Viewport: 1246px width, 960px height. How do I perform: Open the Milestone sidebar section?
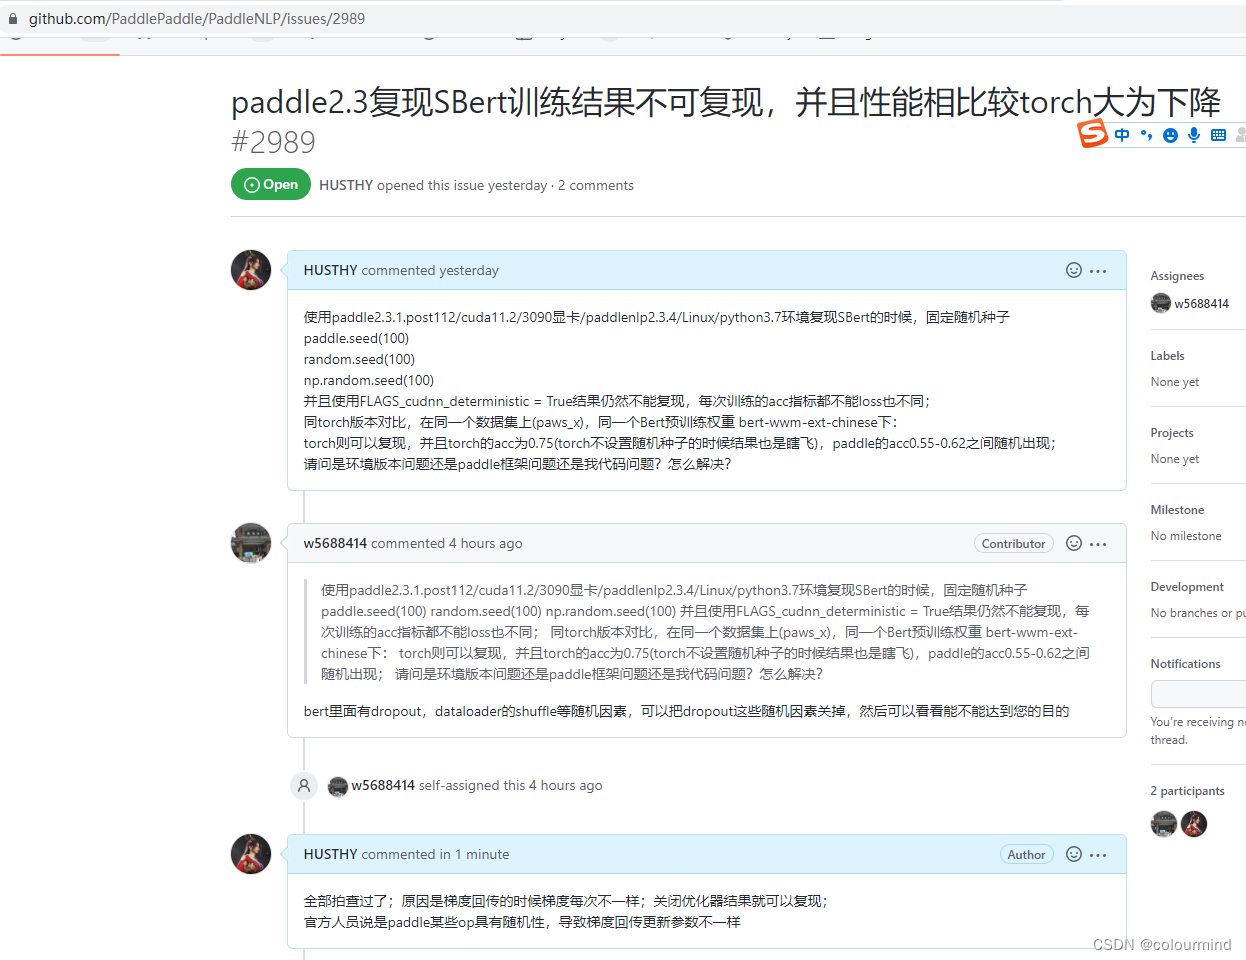click(1177, 510)
